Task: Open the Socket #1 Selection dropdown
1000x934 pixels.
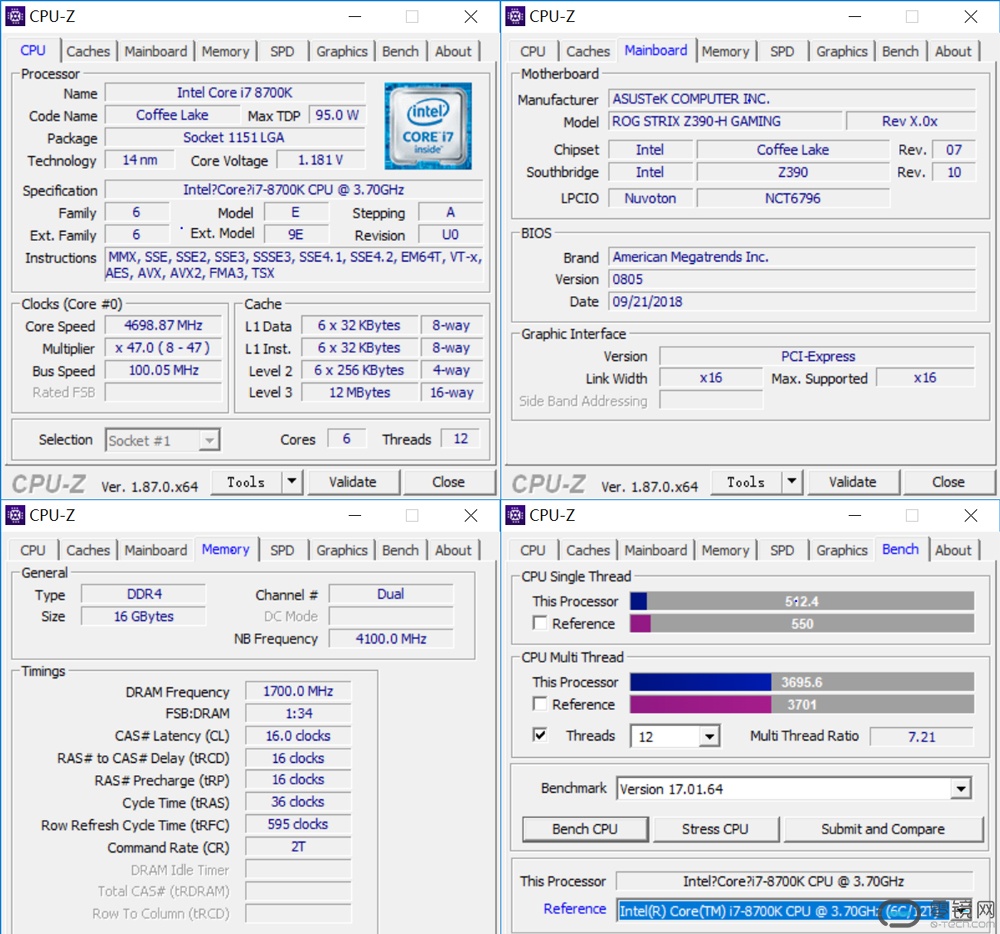Action: click(163, 440)
